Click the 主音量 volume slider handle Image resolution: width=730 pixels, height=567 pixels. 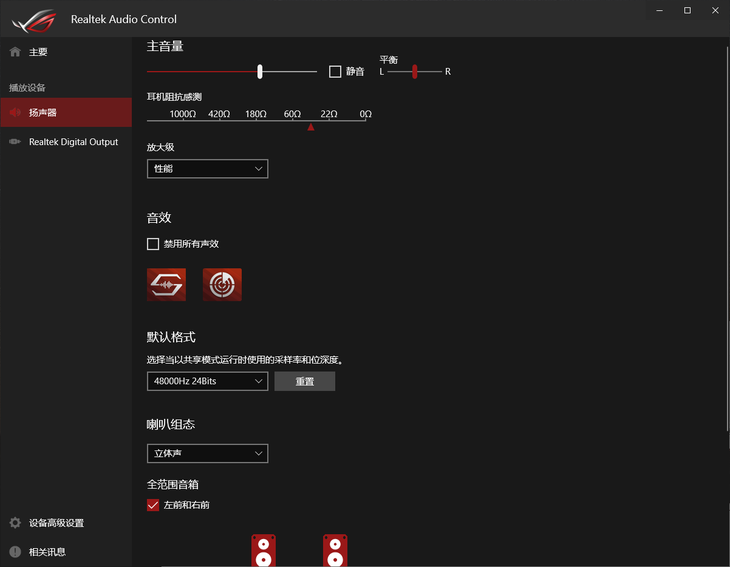pos(260,71)
